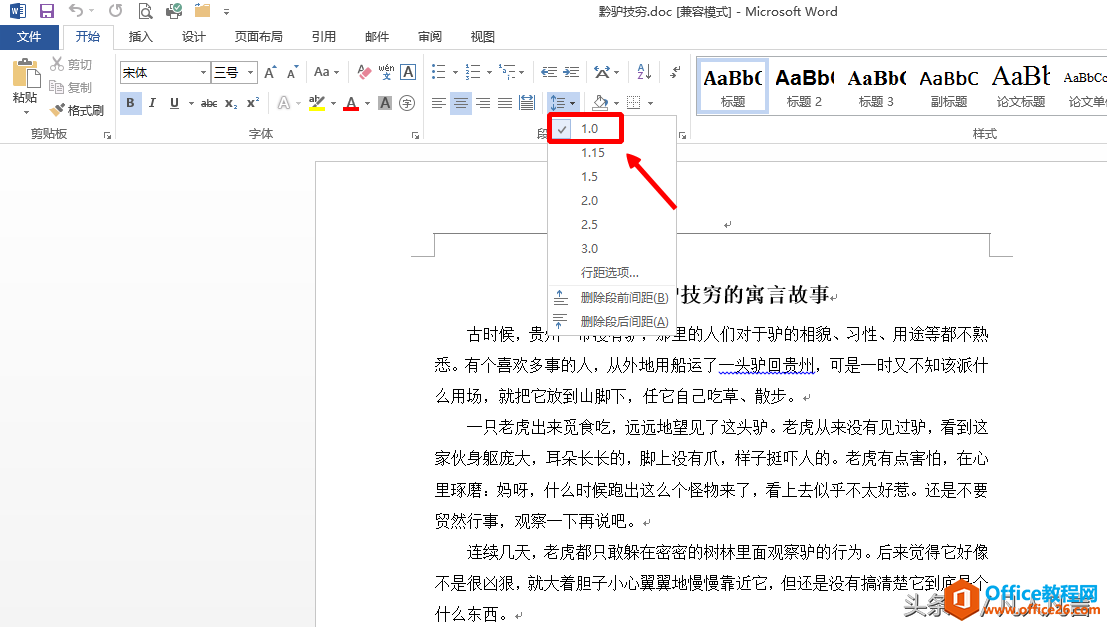Apply 标题 heading style thumbnail

733,86
